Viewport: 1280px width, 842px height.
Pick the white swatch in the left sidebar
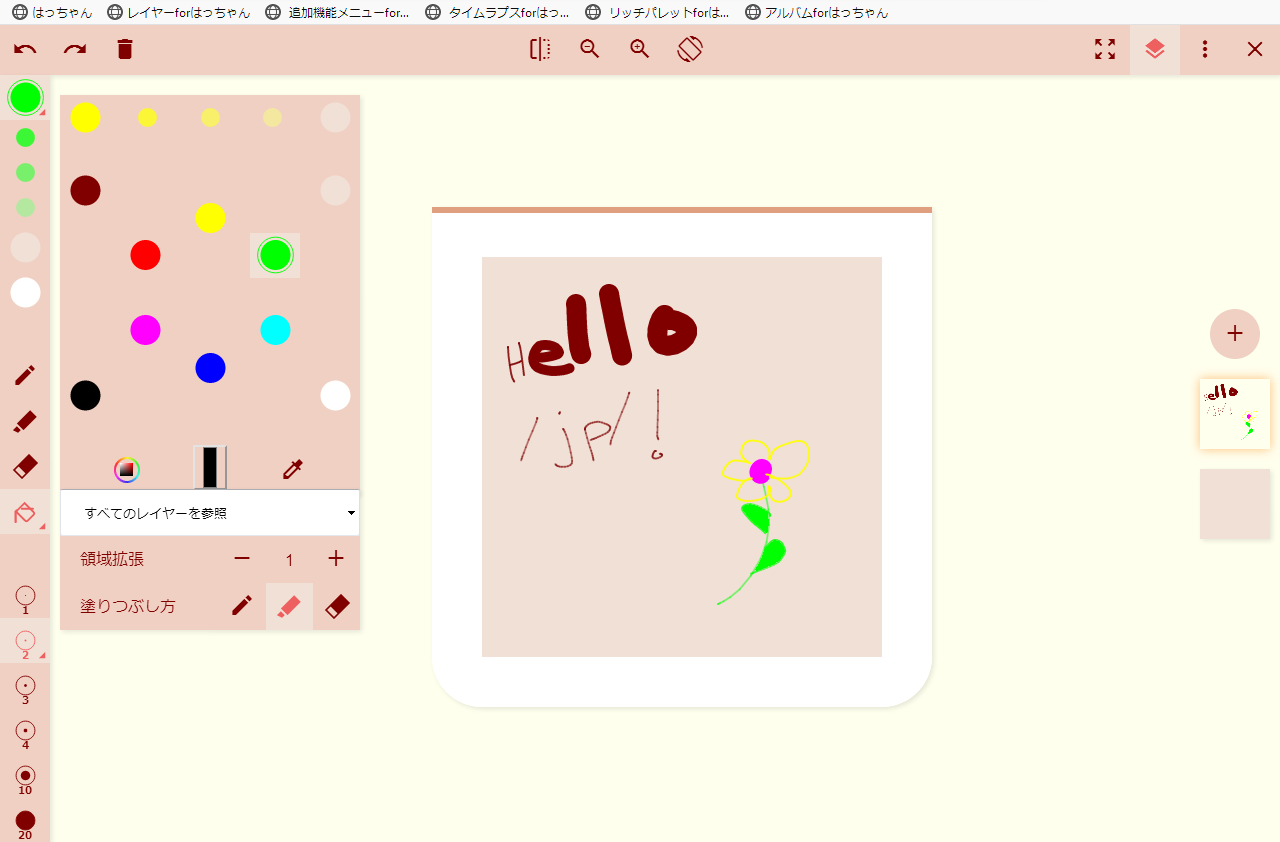point(25,292)
